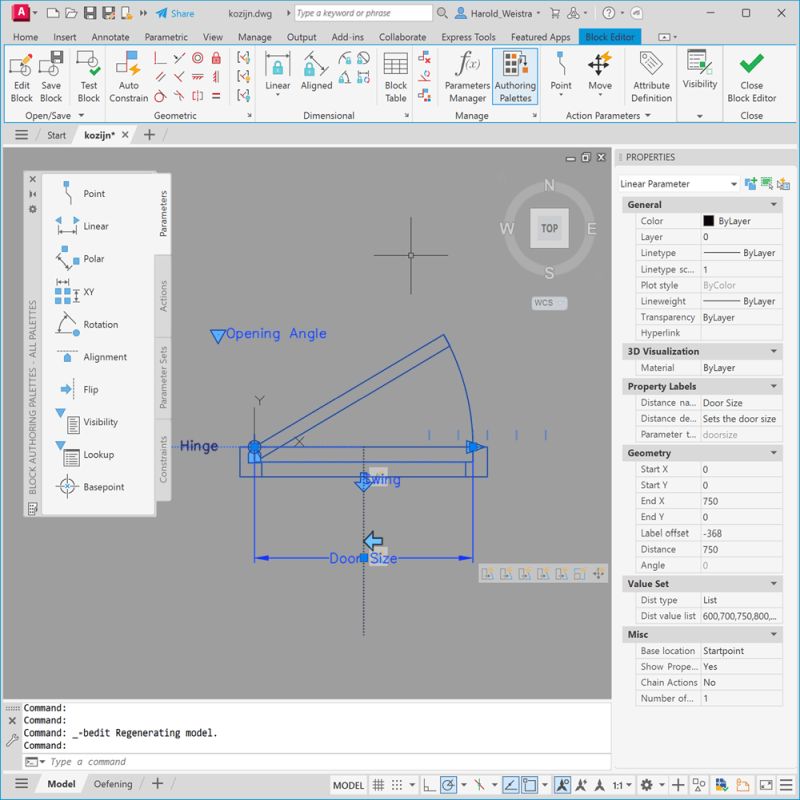The width and height of the screenshot is (800, 800).
Task: Choose Basepoint parameter in authoring palette
Action: (90, 487)
